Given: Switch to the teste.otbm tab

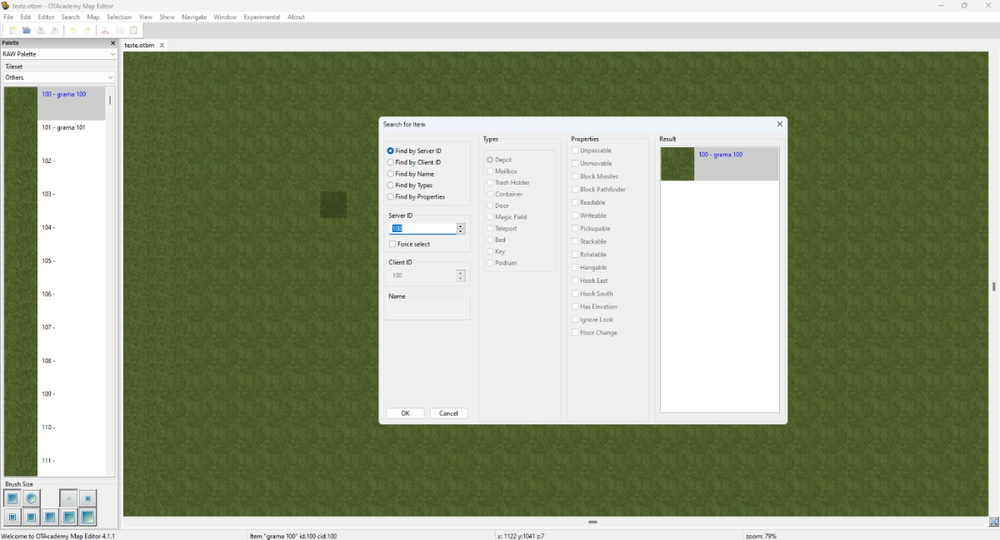Looking at the screenshot, I should 139,45.
